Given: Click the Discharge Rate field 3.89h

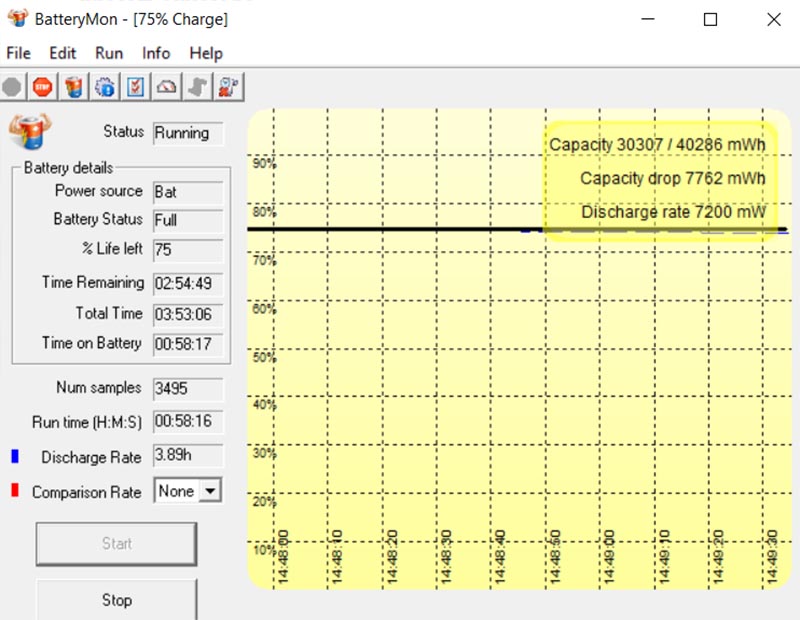Looking at the screenshot, I should pos(188,455).
